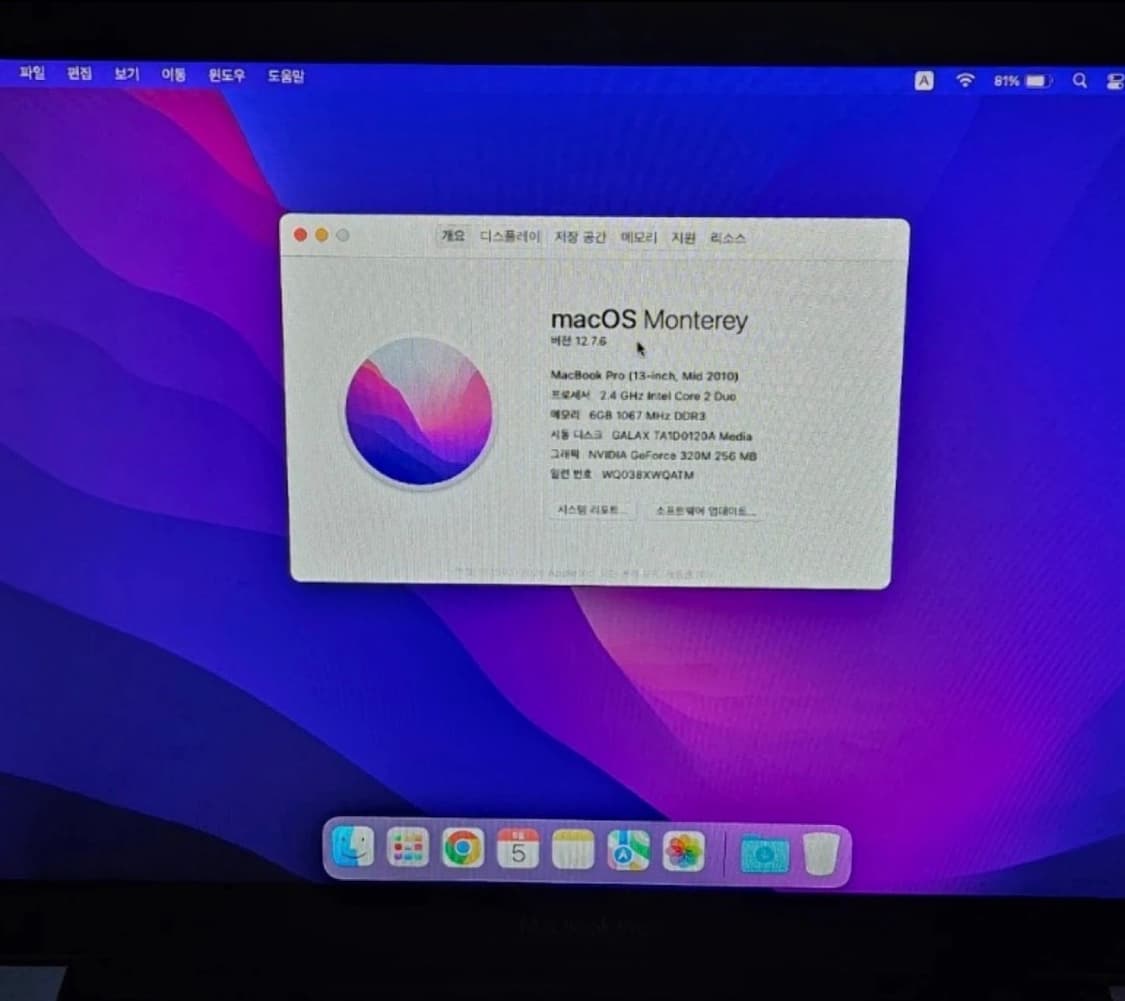Screen dimensions: 1125x1001
Task: Open the Downloads folder in Dock
Action: (764, 854)
